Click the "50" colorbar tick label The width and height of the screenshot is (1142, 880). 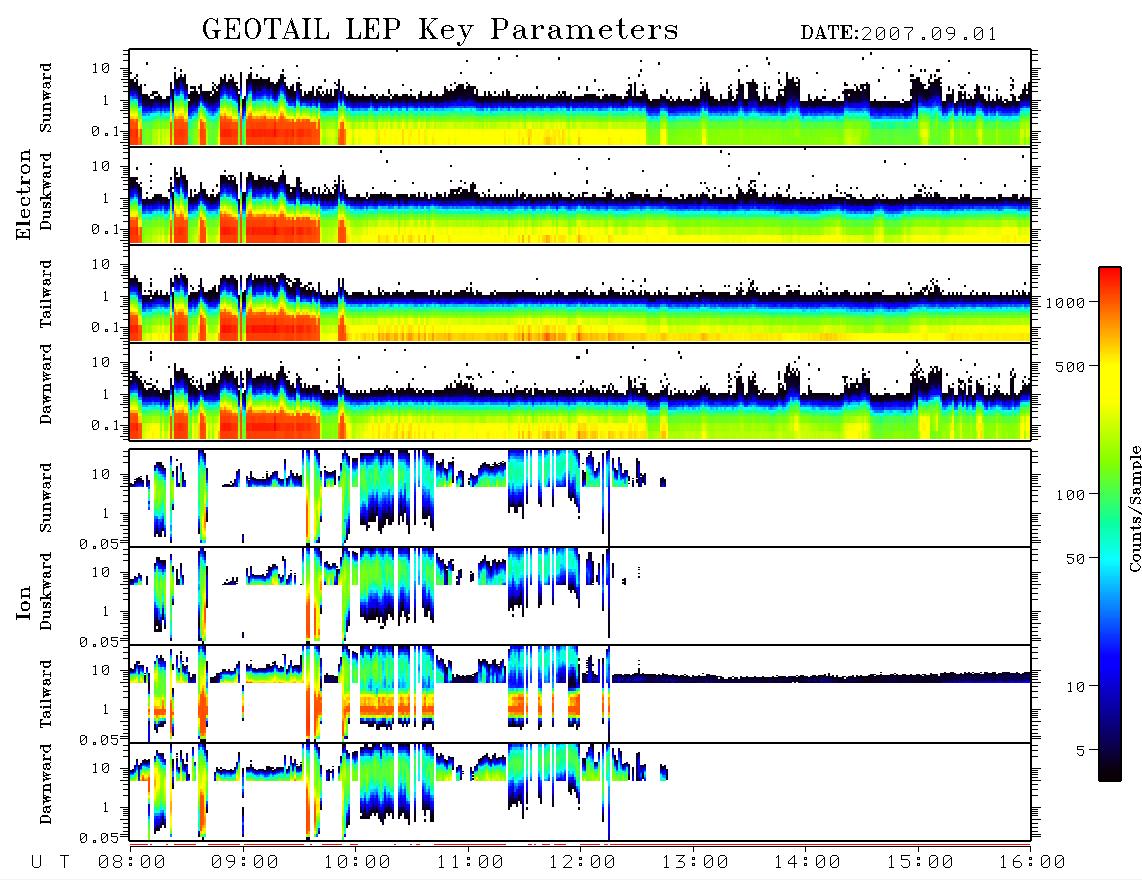(x=1076, y=559)
